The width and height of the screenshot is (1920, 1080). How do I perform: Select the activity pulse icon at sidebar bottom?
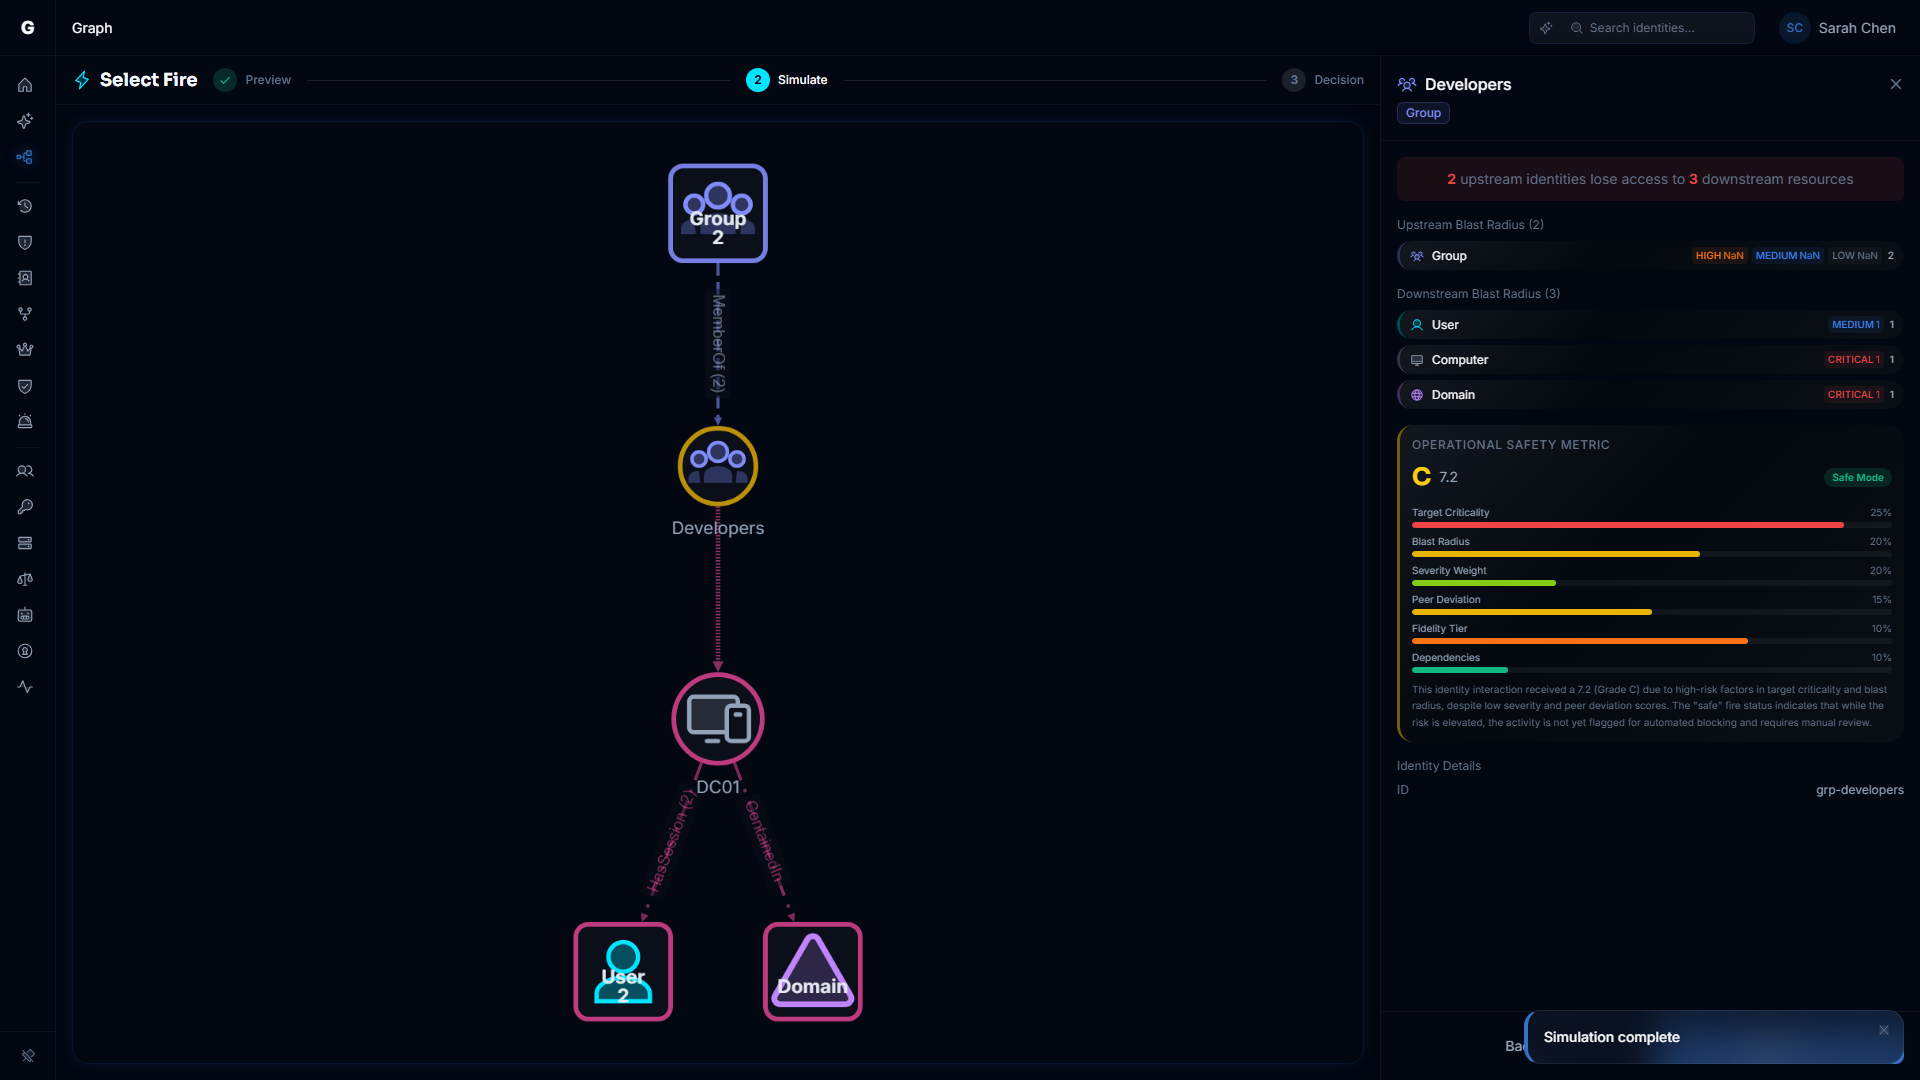click(x=25, y=687)
